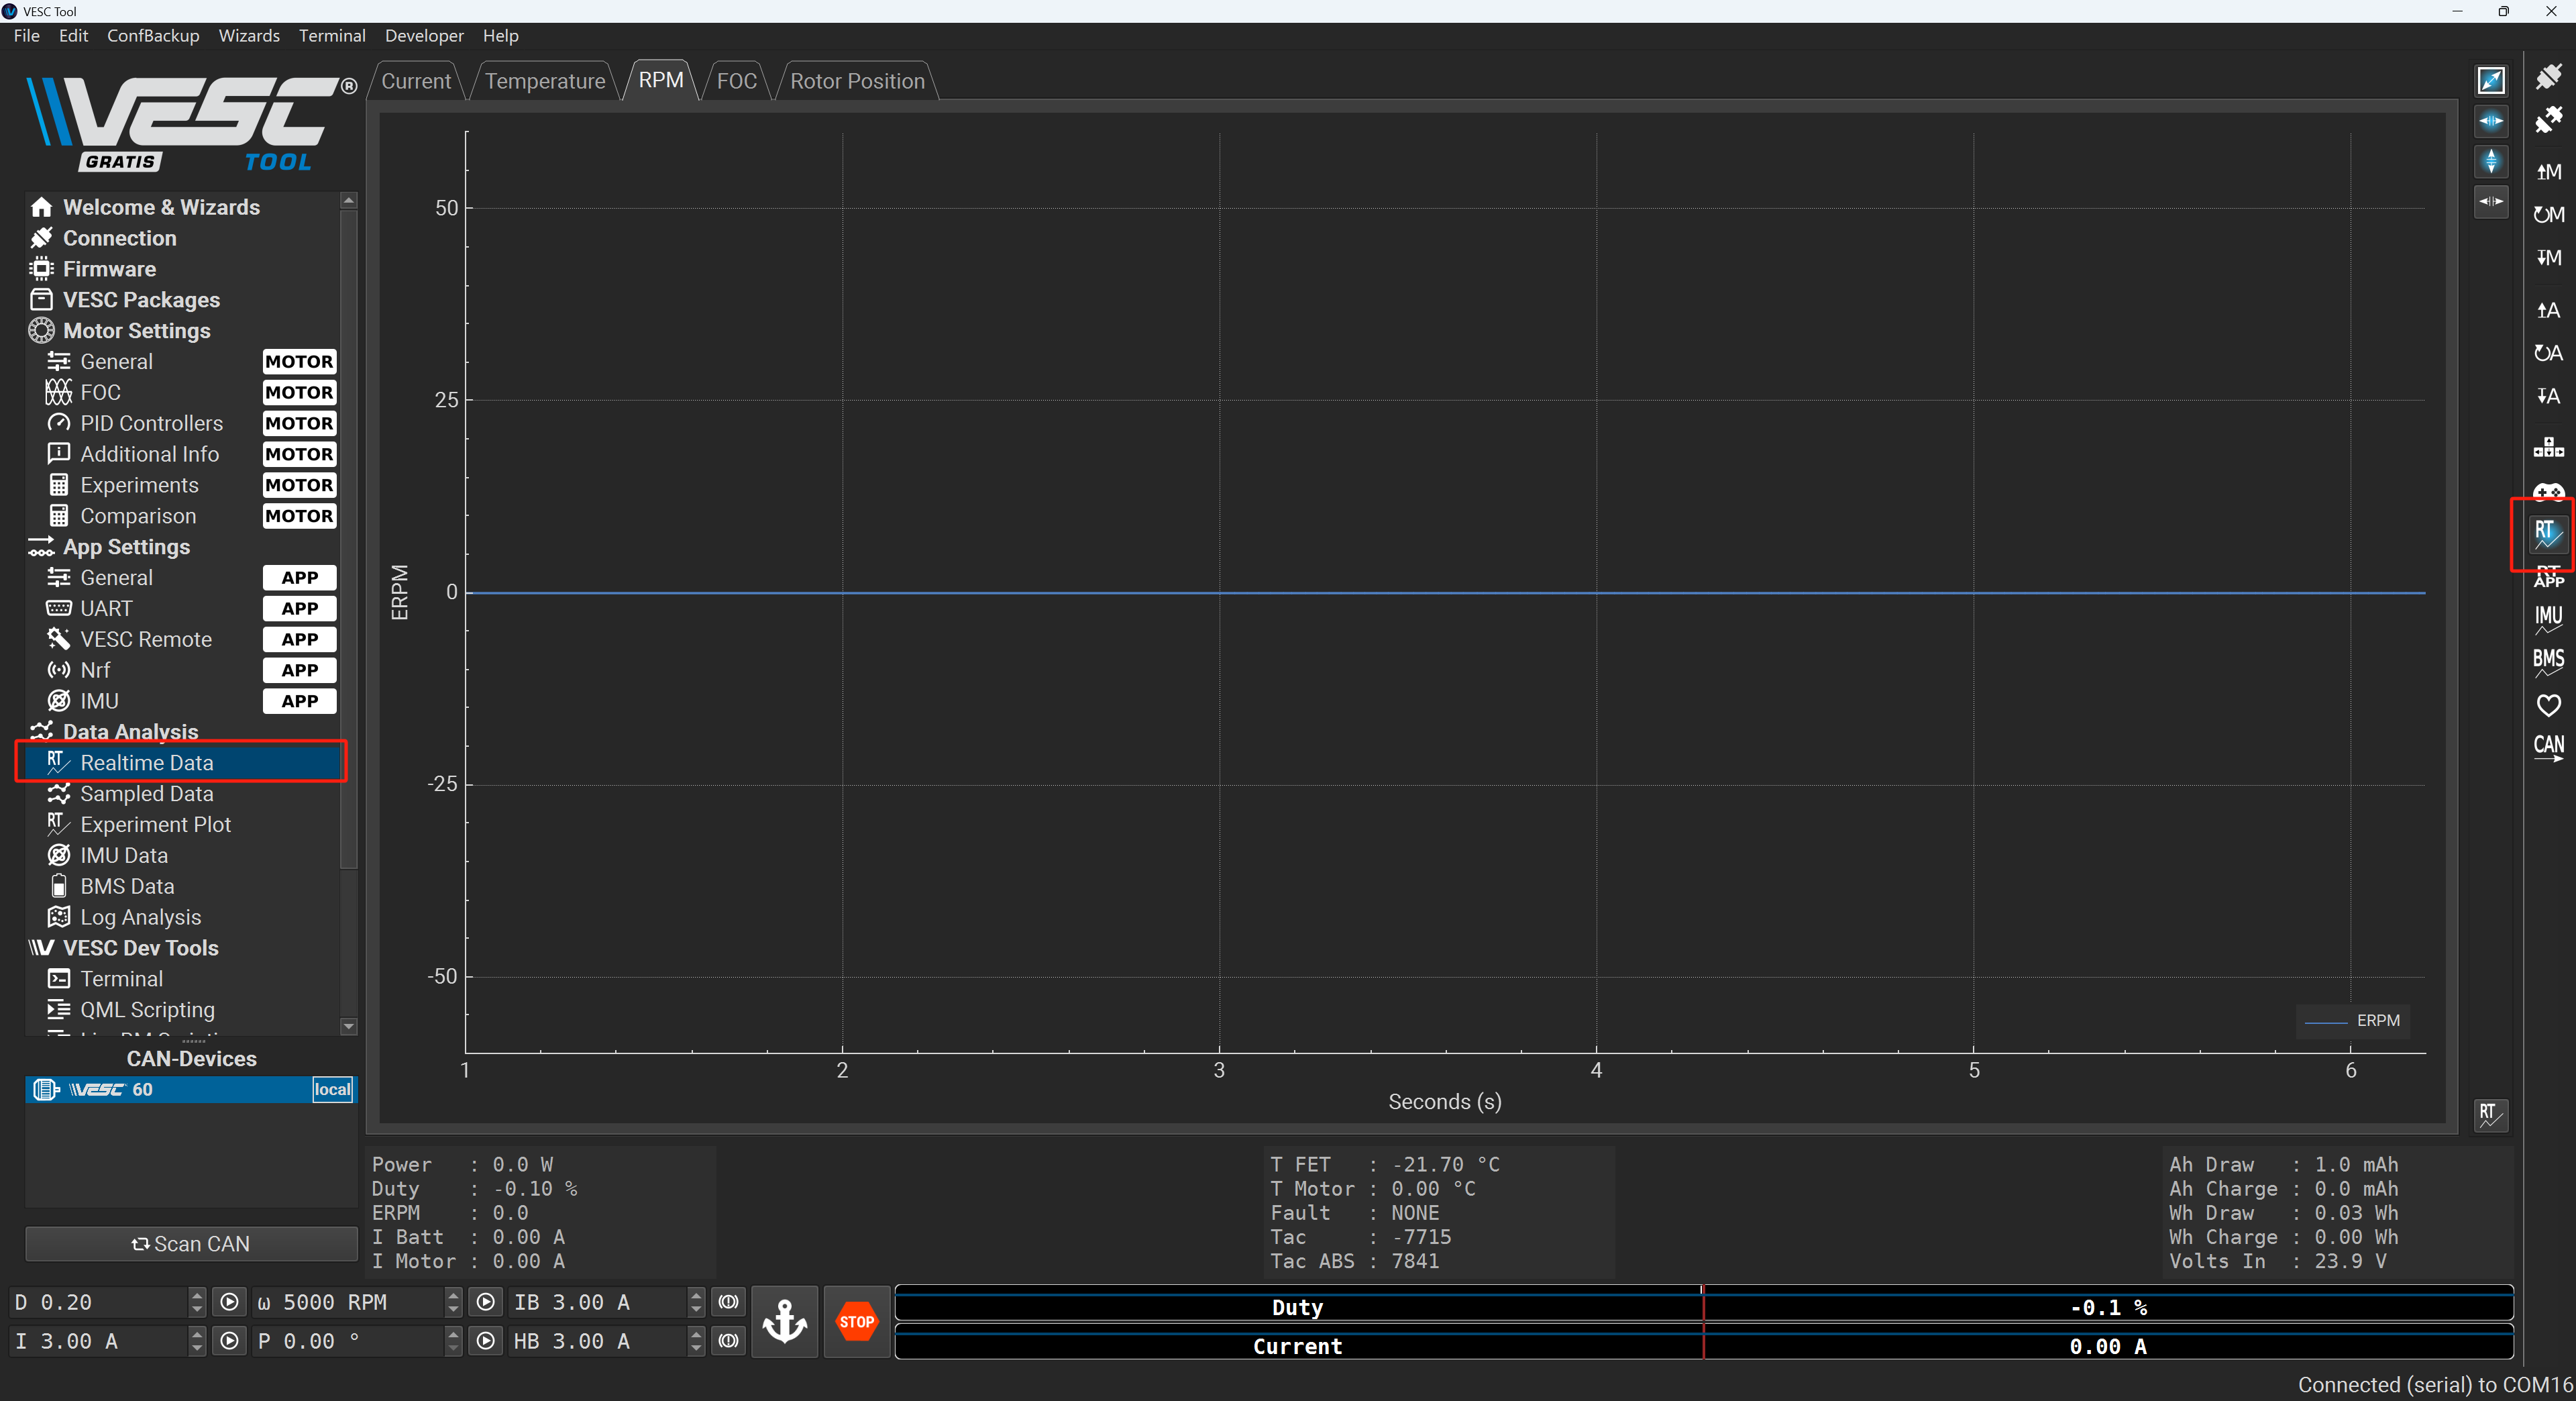The image size is (2576, 1401).
Task: Run position P 0.00° play button
Action: click(486, 1341)
